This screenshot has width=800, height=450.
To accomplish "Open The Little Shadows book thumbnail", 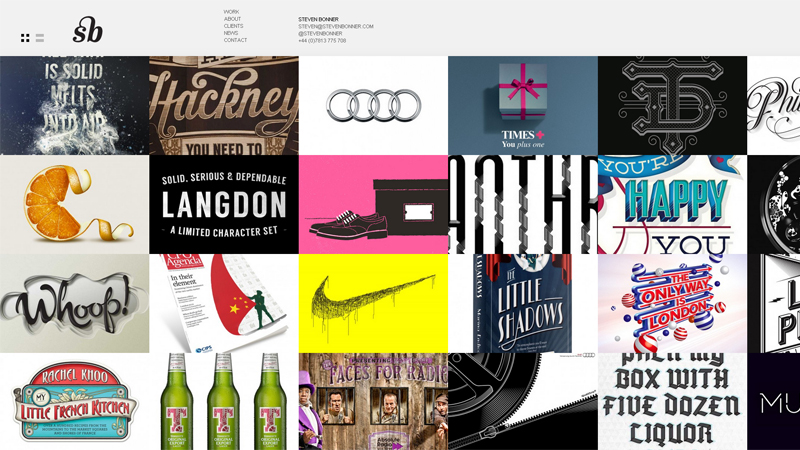I will (523, 304).
